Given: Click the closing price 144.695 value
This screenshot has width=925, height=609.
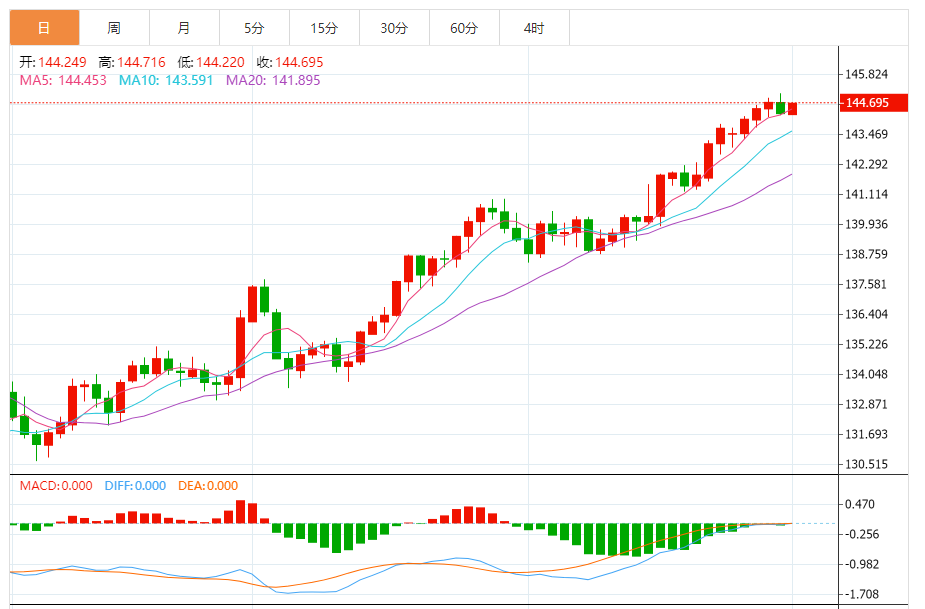Looking at the screenshot, I should [299, 62].
